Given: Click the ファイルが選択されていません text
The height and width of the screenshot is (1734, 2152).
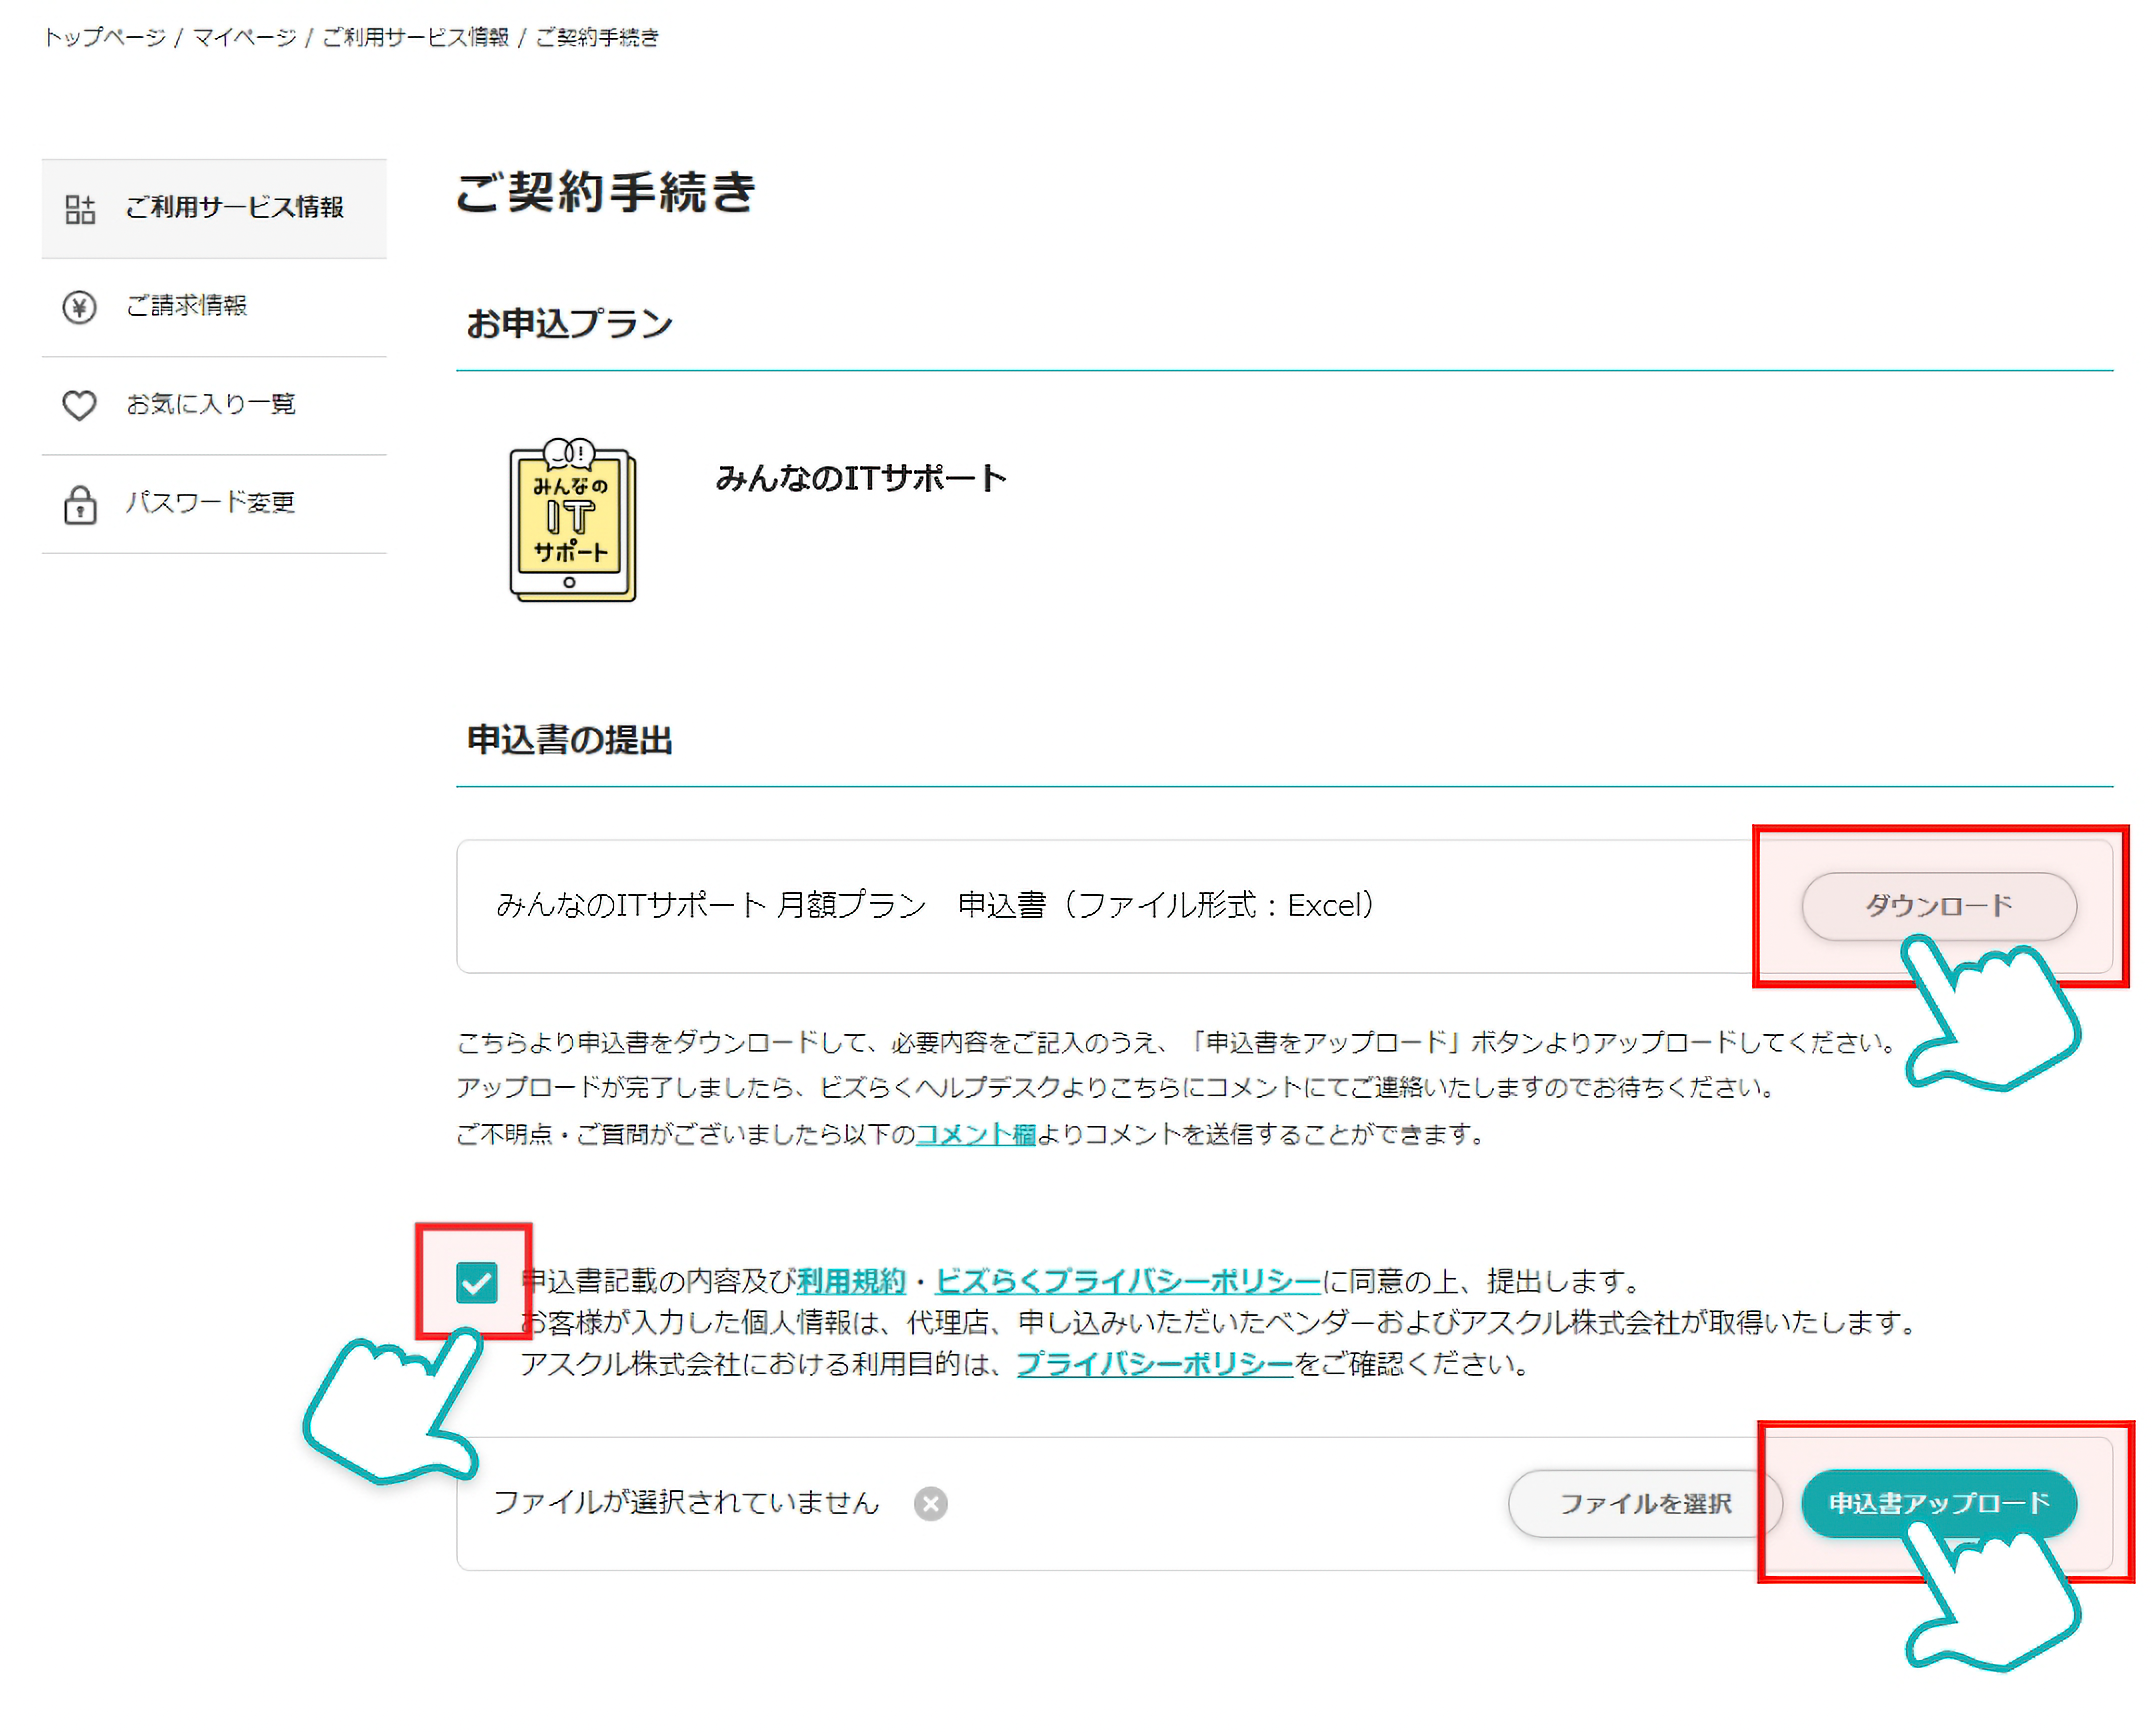Looking at the screenshot, I should point(686,1503).
